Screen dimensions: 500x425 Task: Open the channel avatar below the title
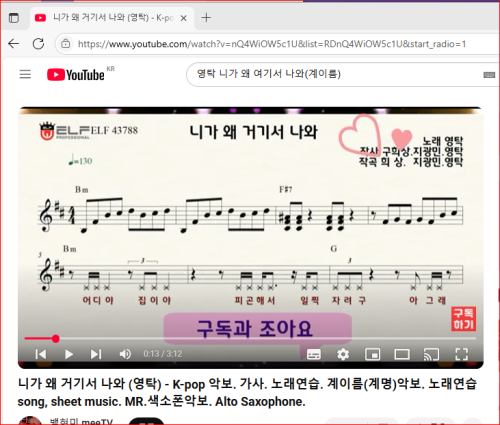(x=30, y=421)
